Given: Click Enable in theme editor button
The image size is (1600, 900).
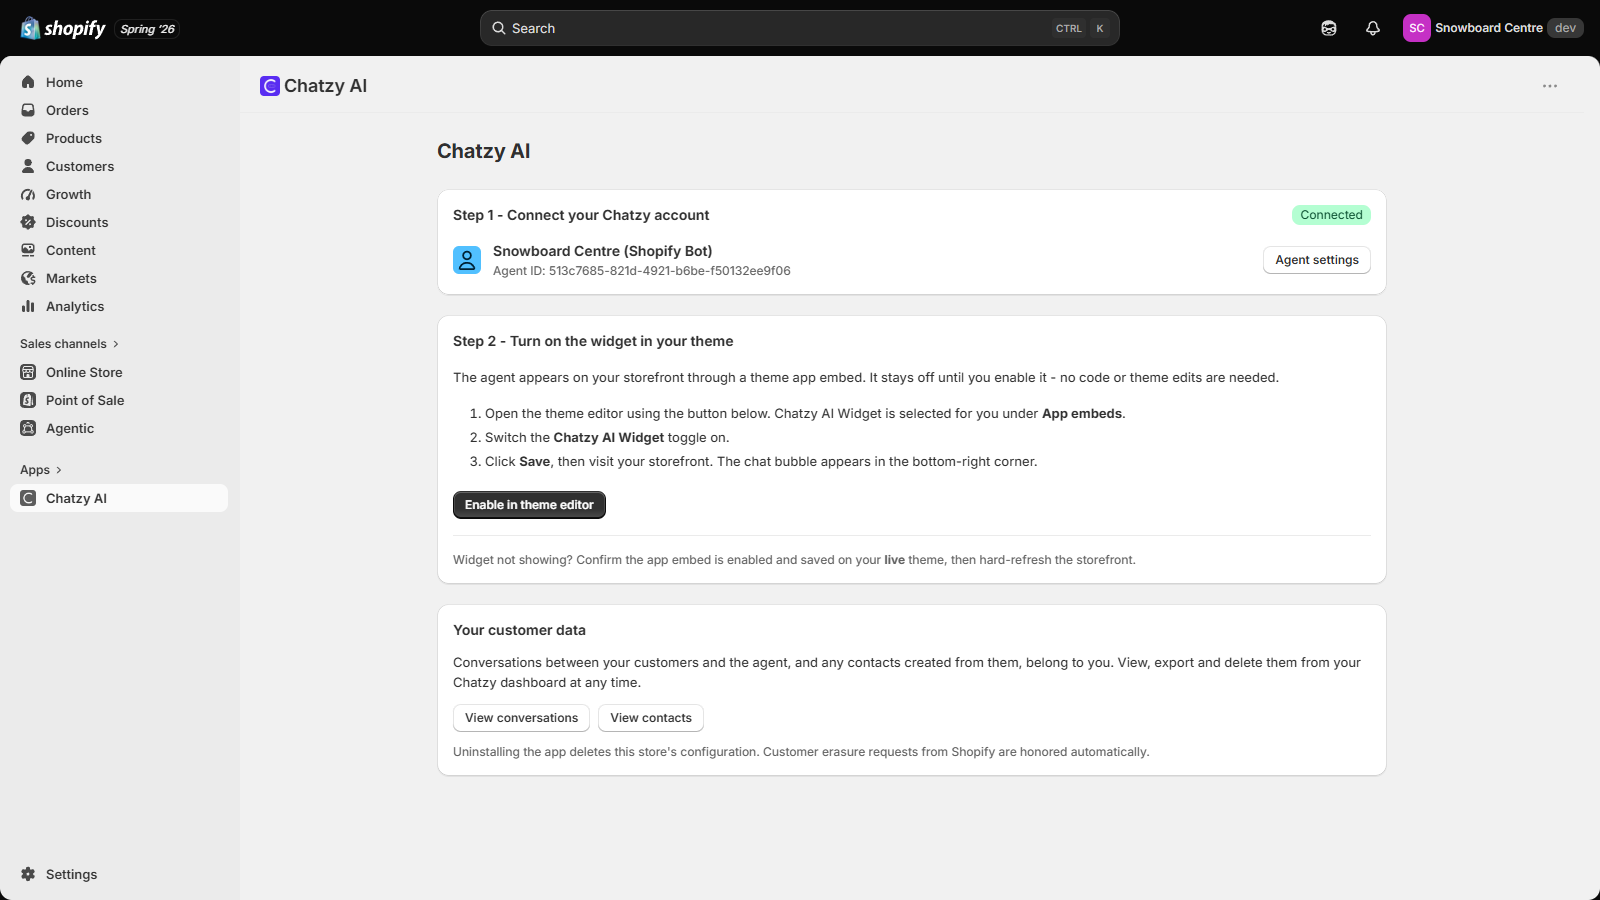Looking at the screenshot, I should pos(529,505).
